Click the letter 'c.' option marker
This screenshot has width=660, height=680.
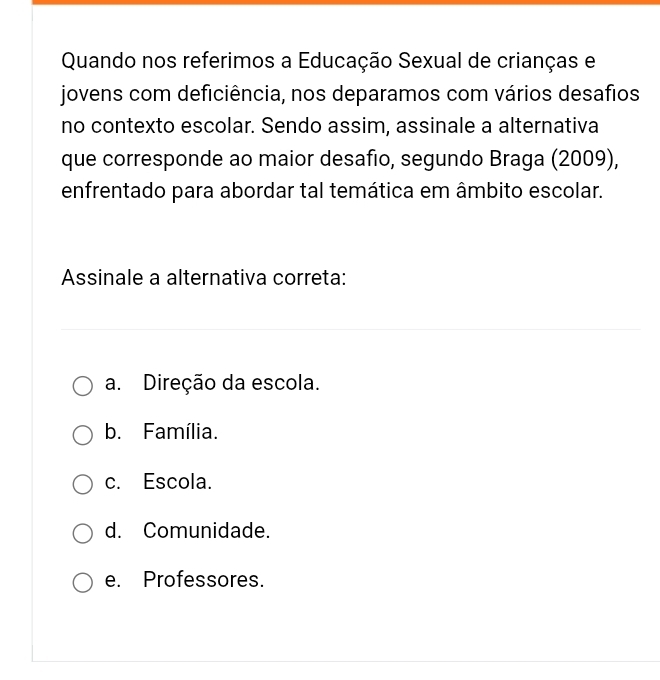coord(112,481)
